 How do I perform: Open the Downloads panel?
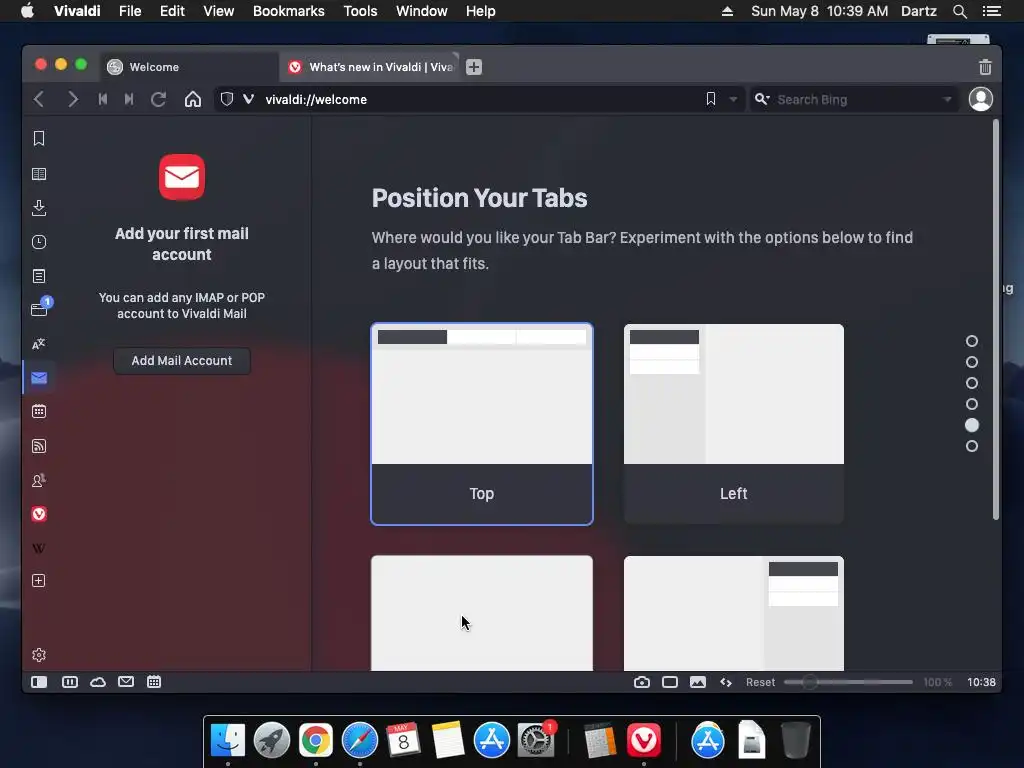[x=39, y=208]
